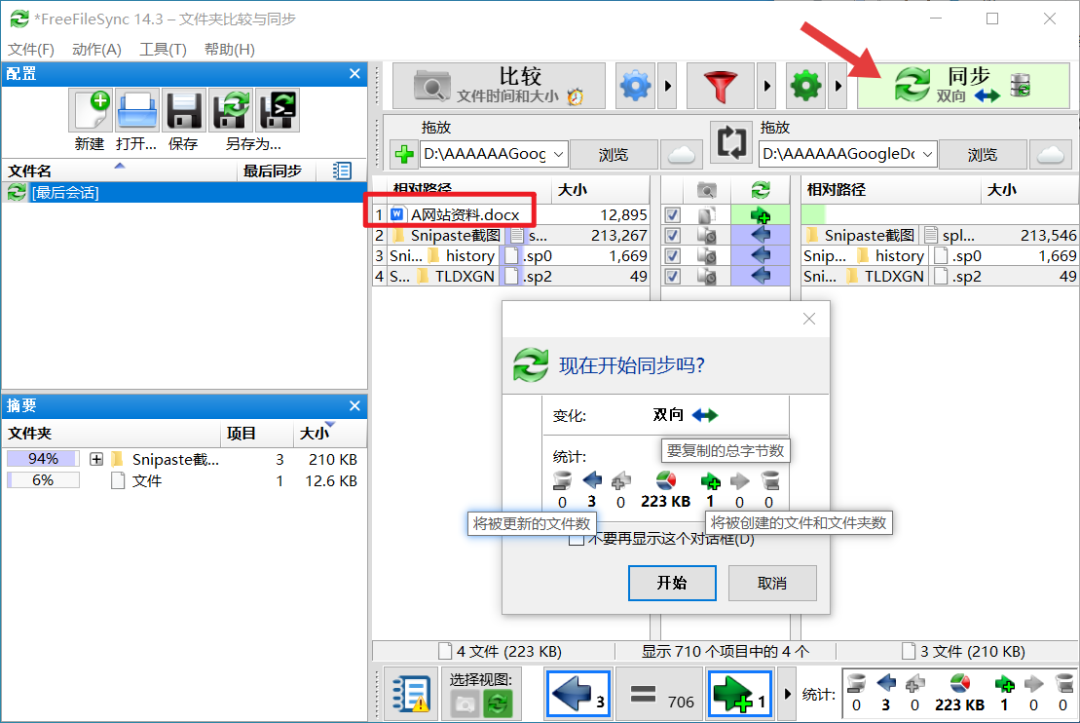Toggle equal files filter showing 706
The height and width of the screenshot is (723, 1080).
point(660,693)
